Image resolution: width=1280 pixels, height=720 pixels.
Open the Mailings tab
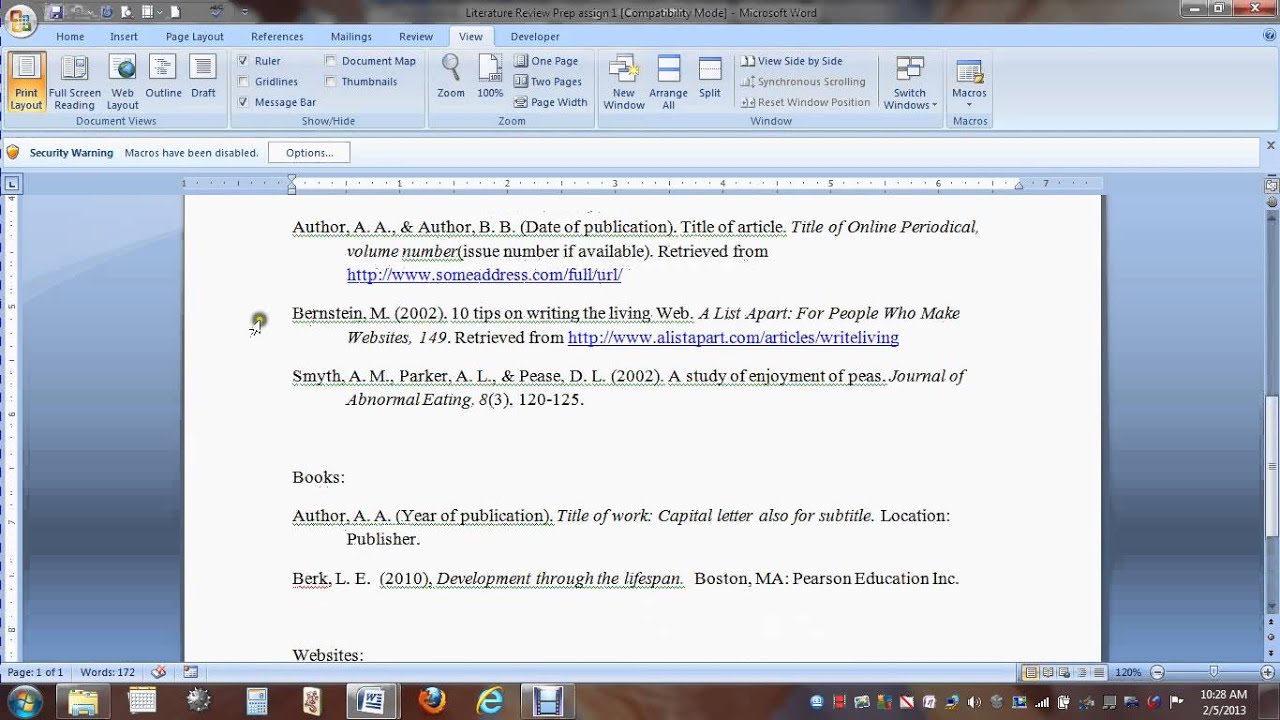click(x=351, y=37)
